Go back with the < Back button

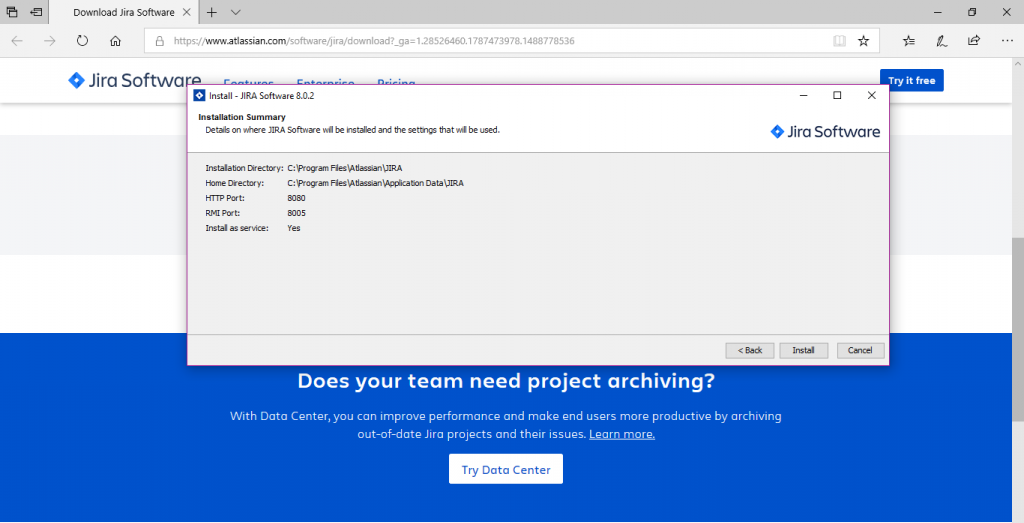(750, 351)
